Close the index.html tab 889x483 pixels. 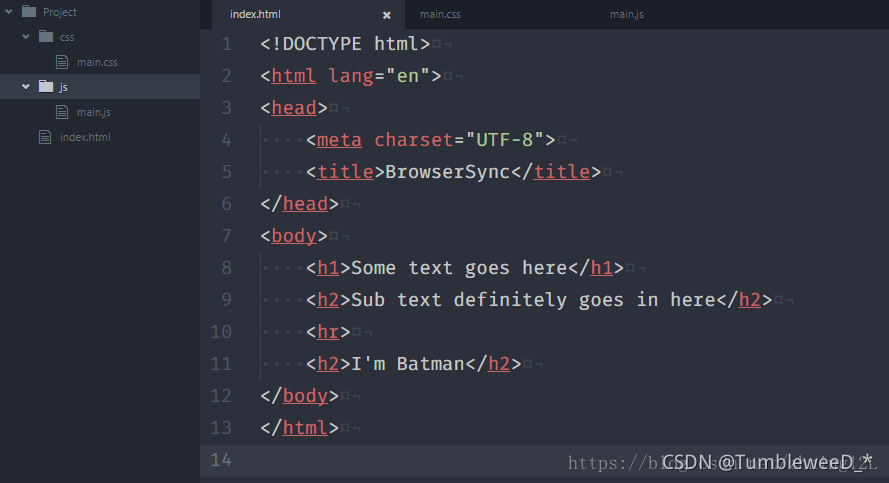click(x=387, y=15)
